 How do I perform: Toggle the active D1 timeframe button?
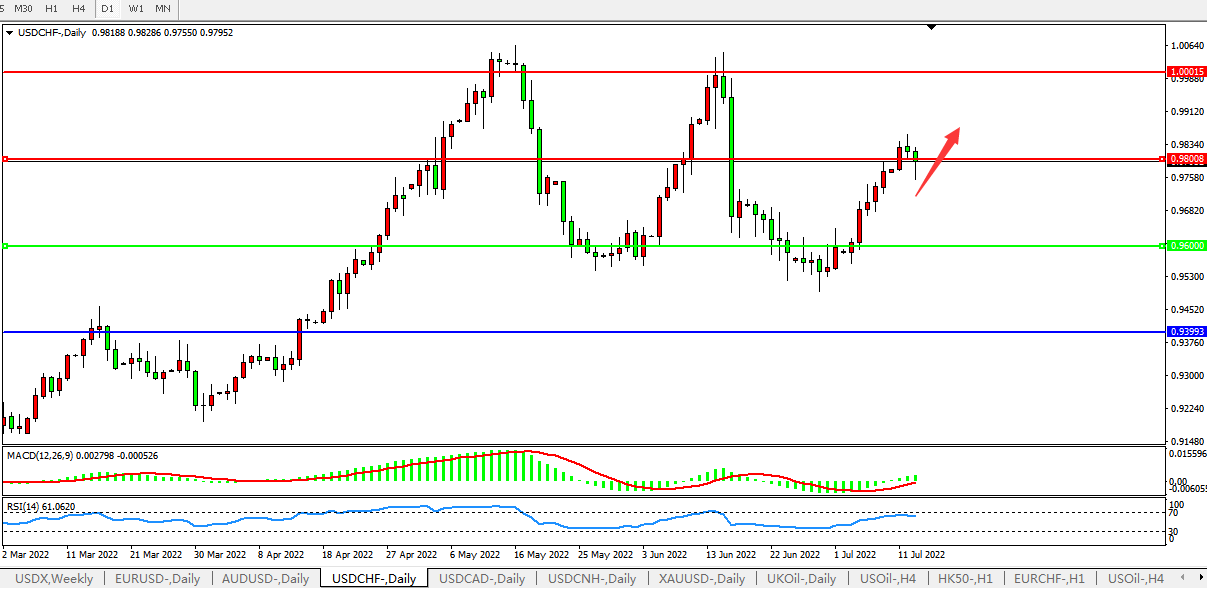click(x=107, y=8)
